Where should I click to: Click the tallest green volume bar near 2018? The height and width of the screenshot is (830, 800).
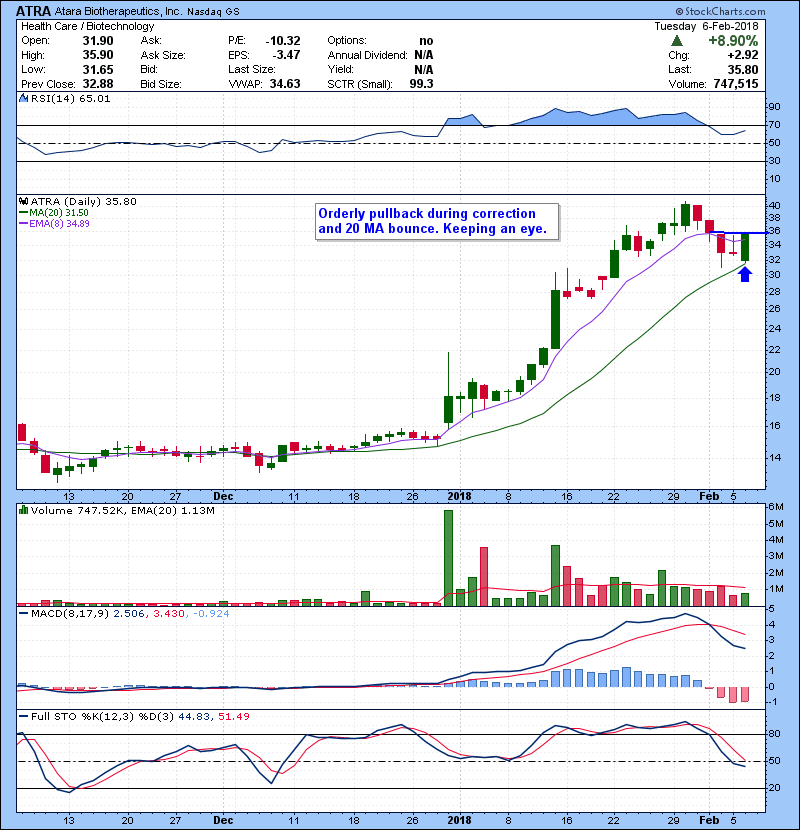coord(448,558)
